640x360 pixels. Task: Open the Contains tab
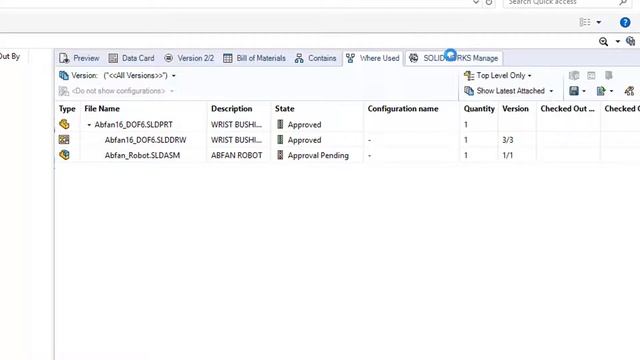pos(316,58)
